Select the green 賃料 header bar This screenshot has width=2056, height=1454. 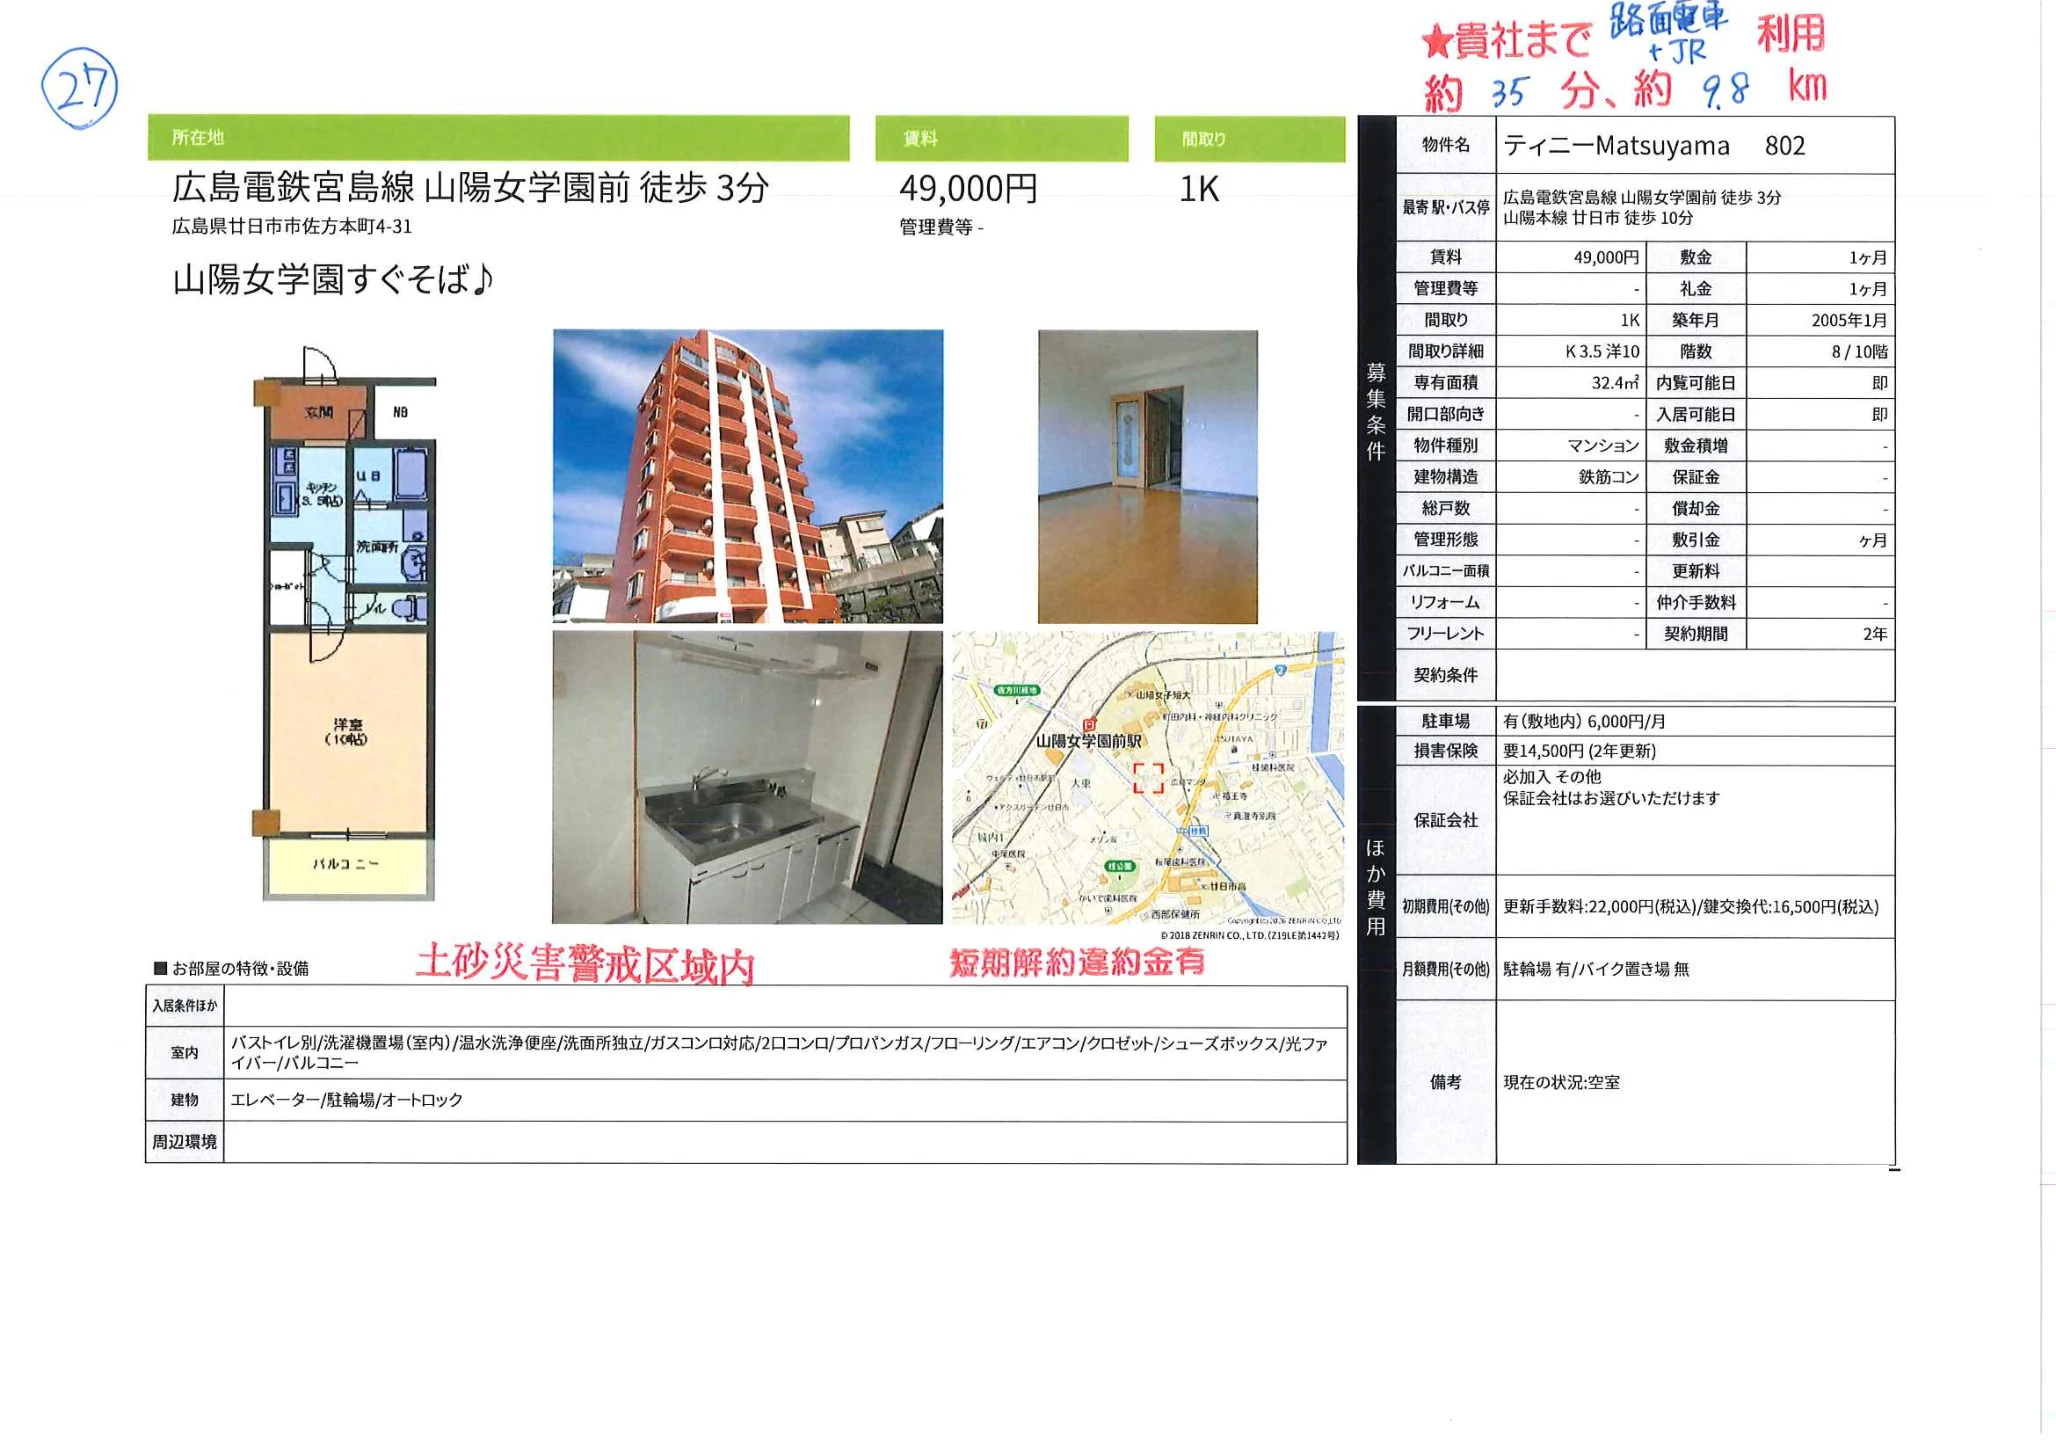(x=1001, y=139)
